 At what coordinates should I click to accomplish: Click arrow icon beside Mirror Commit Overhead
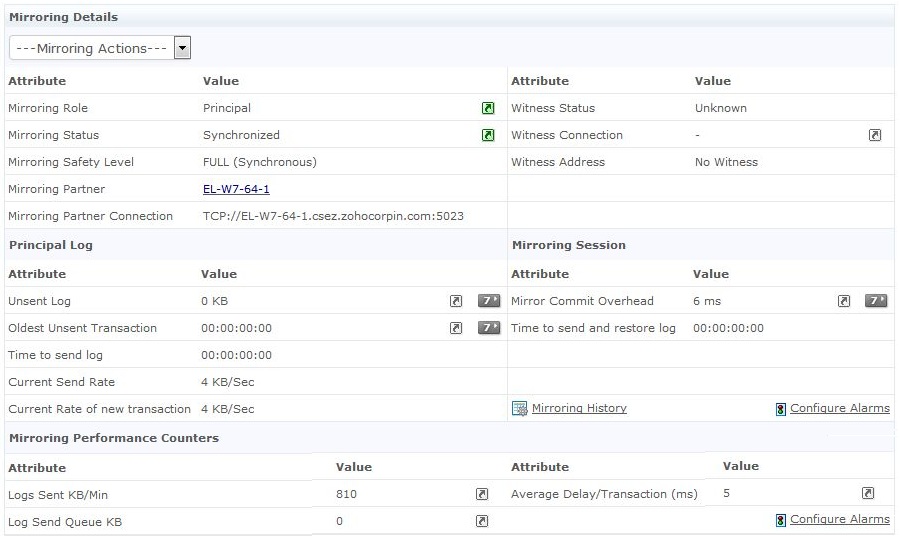click(x=844, y=301)
